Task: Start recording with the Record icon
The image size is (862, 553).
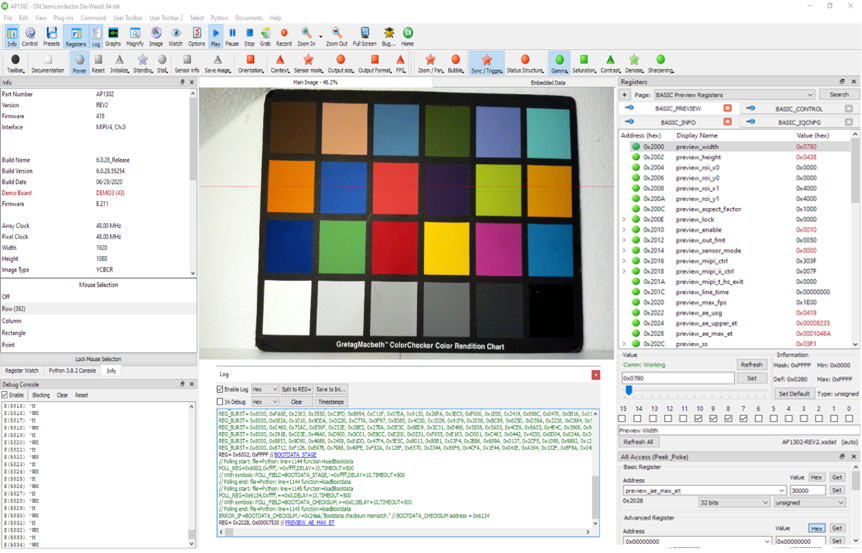Action: 284,36
